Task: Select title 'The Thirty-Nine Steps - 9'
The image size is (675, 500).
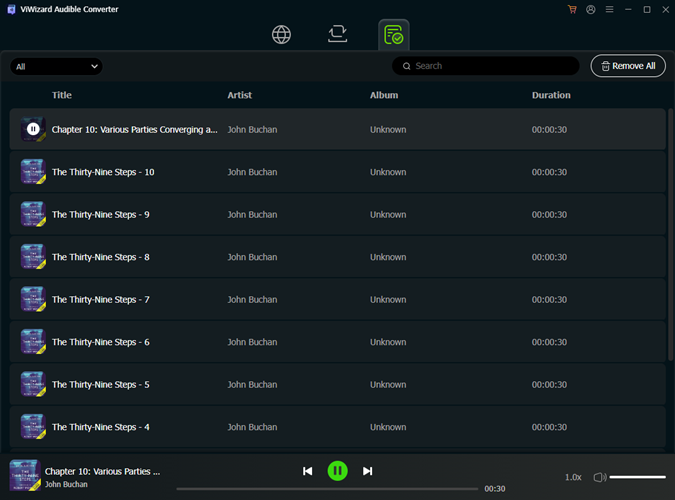Action: [x=101, y=214]
